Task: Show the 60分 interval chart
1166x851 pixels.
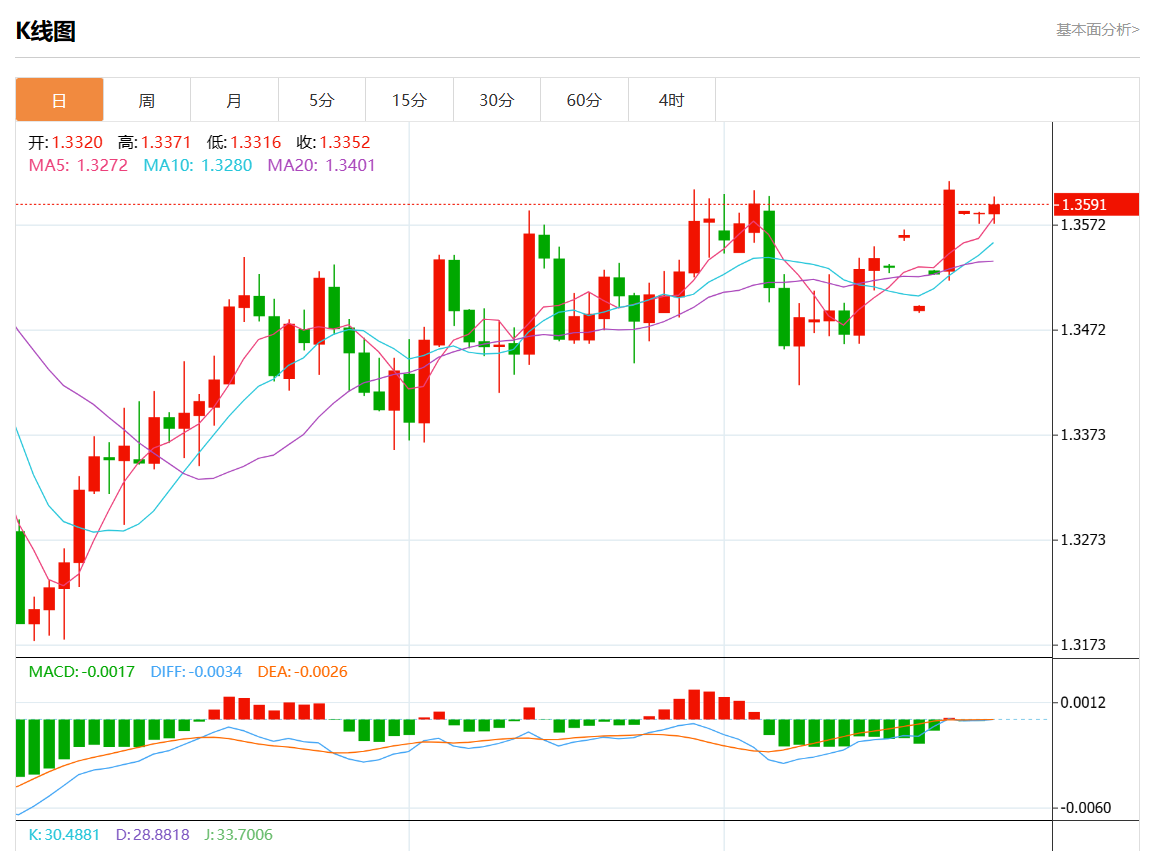Action: click(x=584, y=100)
